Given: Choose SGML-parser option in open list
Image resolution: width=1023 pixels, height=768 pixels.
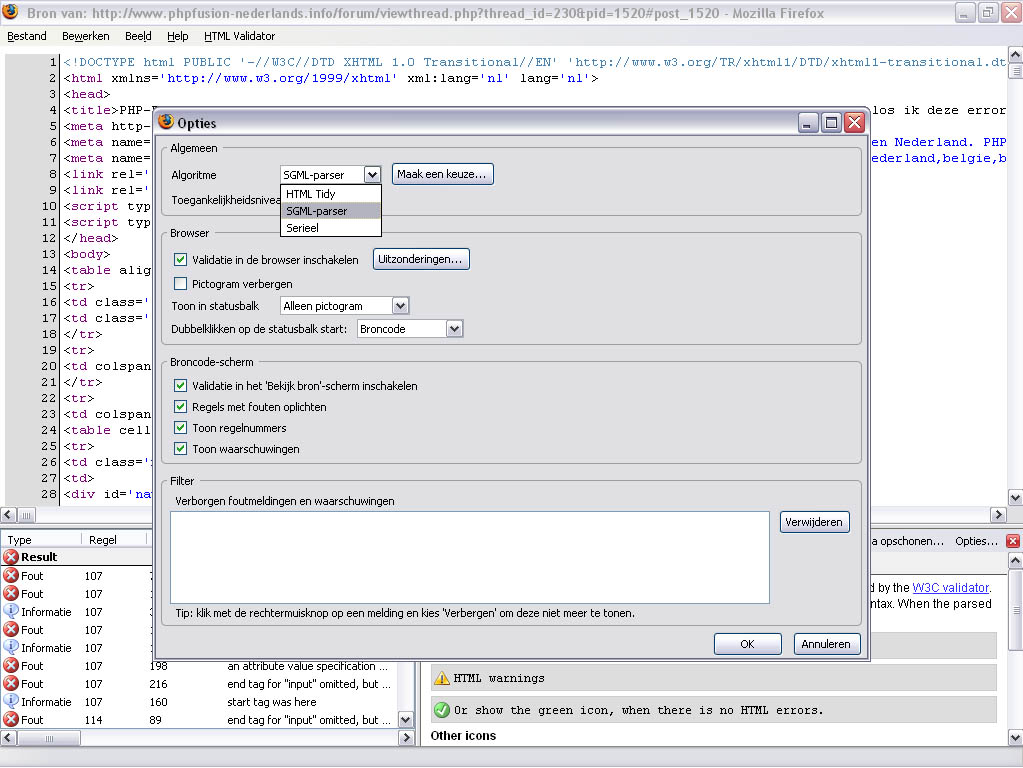Looking at the screenshot, I should [330, 211].
